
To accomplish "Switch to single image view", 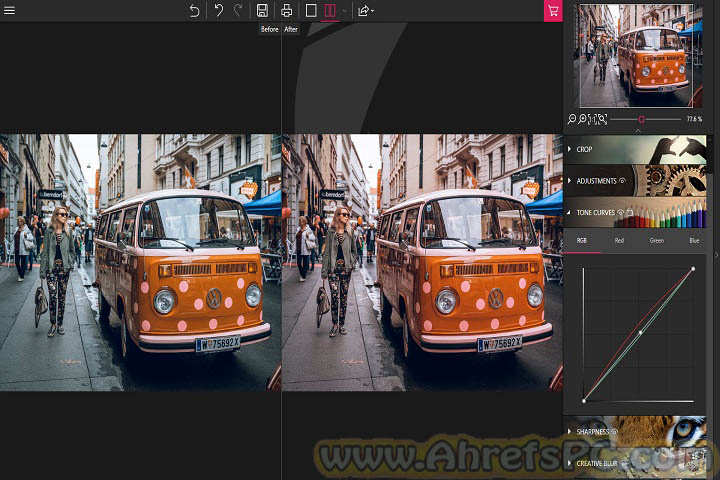I will tap(311, 10).
